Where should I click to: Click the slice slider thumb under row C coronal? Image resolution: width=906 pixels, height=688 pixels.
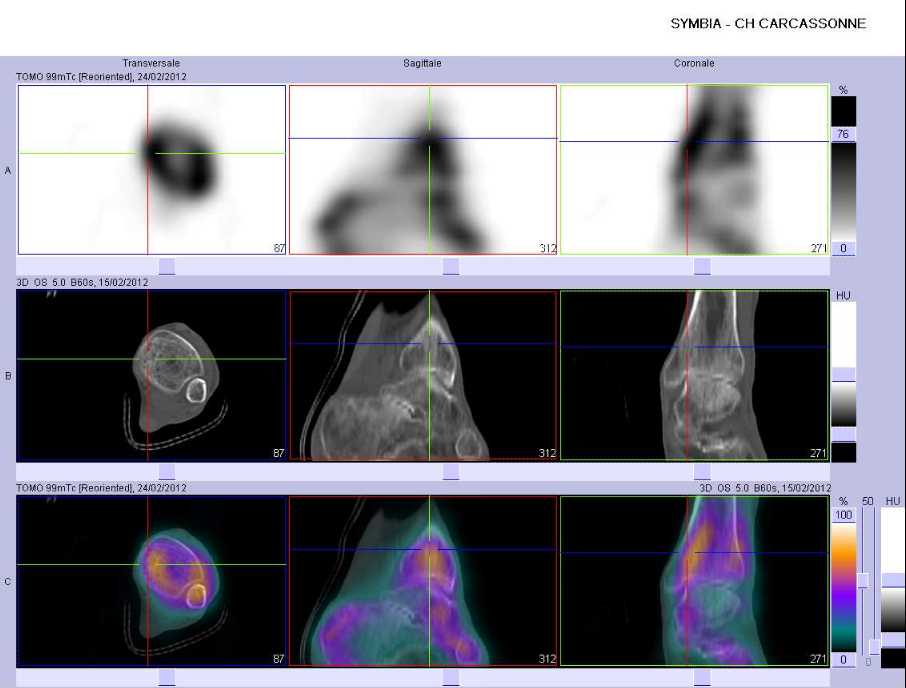pos(702,678)
